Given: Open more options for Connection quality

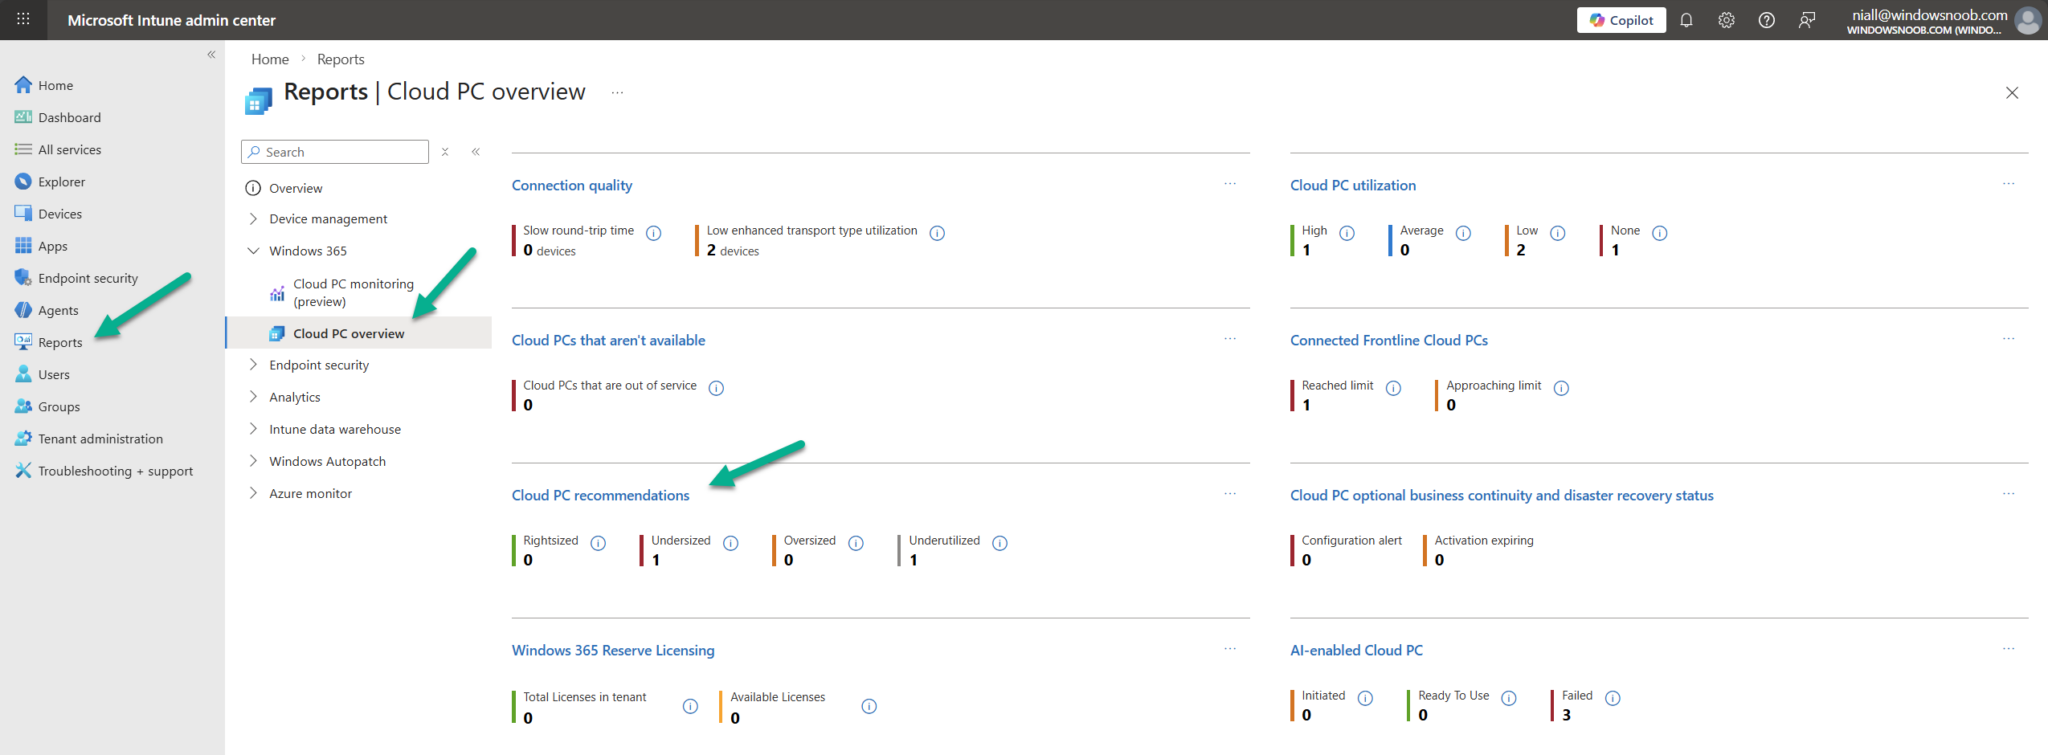Looking at the screenshot, I should point(1229,184).
